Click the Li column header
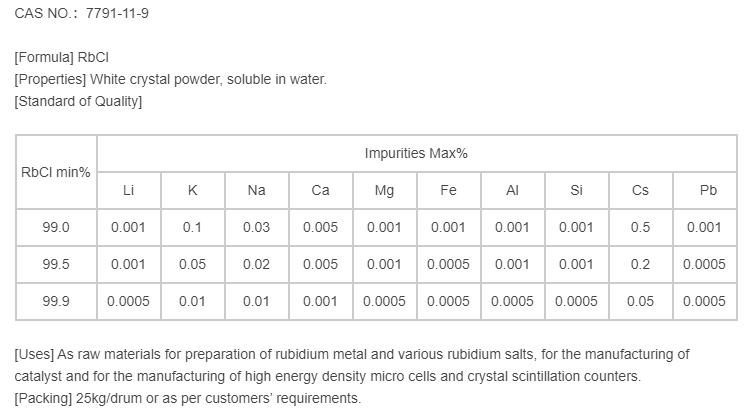Viewport: 746px width, 417px height. [x=128, y=190]
